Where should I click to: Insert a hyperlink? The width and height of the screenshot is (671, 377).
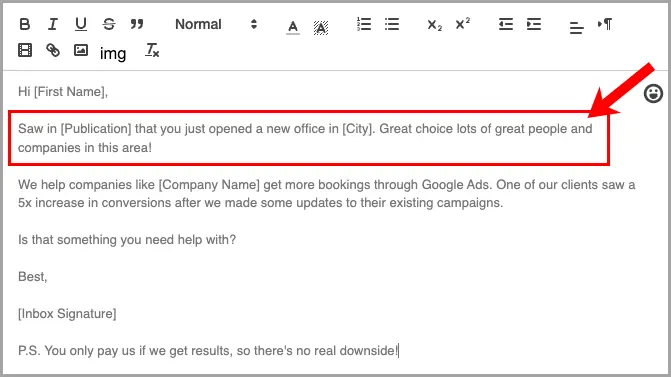53,50
